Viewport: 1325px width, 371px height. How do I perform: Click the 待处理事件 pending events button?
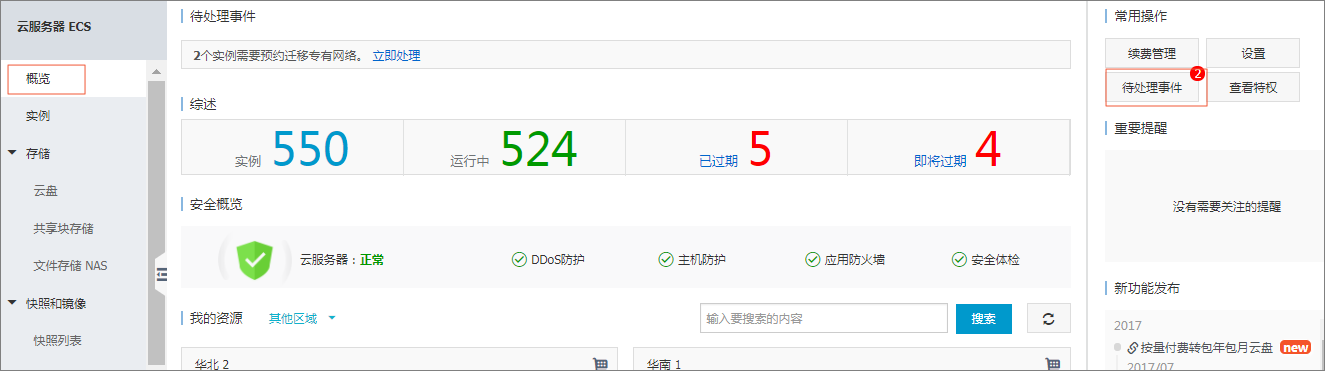pyautogui.click(x=1153, y=88)
